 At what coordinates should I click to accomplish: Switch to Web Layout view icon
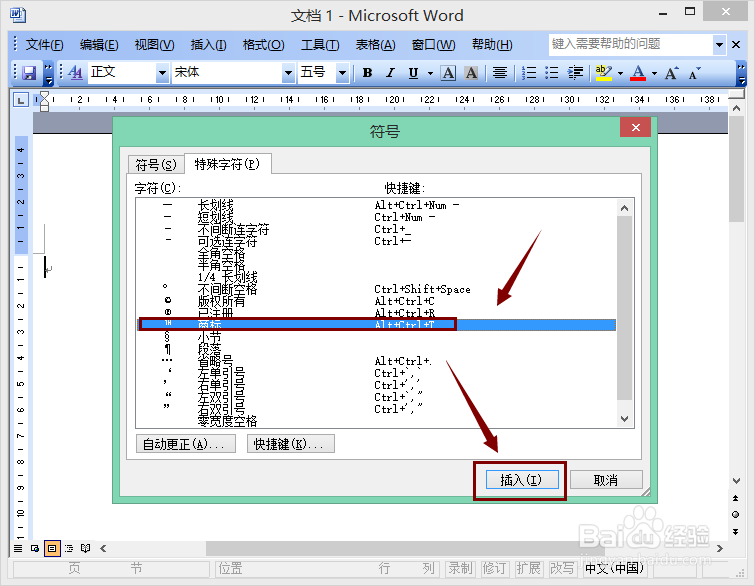point(35,548)
